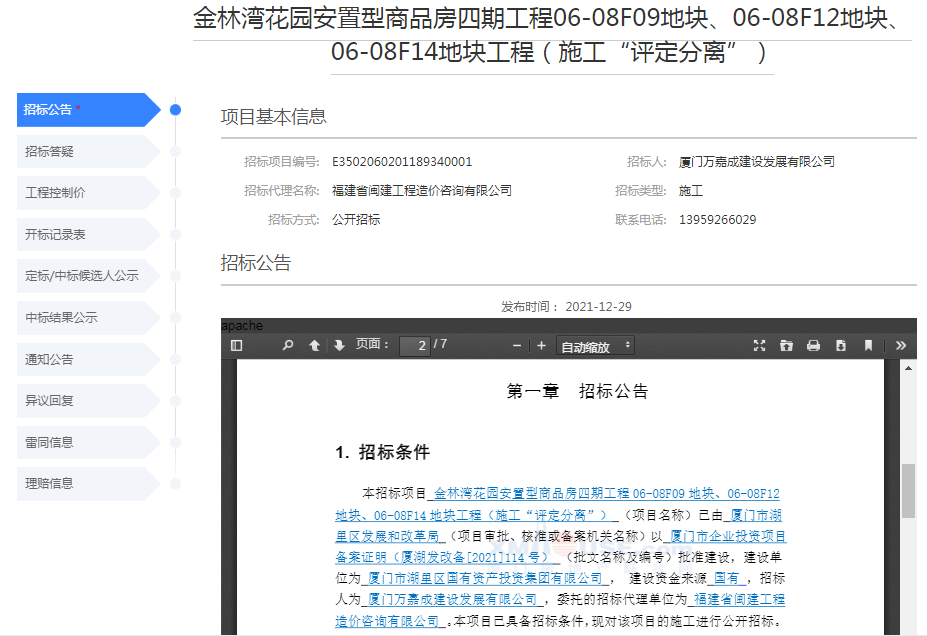This screenshot has width=927, height=636.
Task: Click the 施工 bid type value
Action: pos(691,191)
